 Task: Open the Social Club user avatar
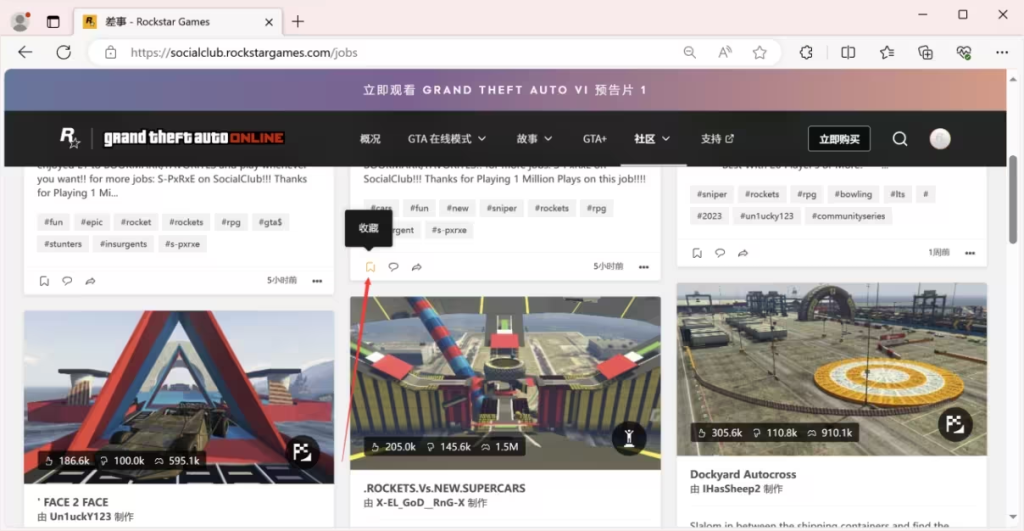pos(940,138)
